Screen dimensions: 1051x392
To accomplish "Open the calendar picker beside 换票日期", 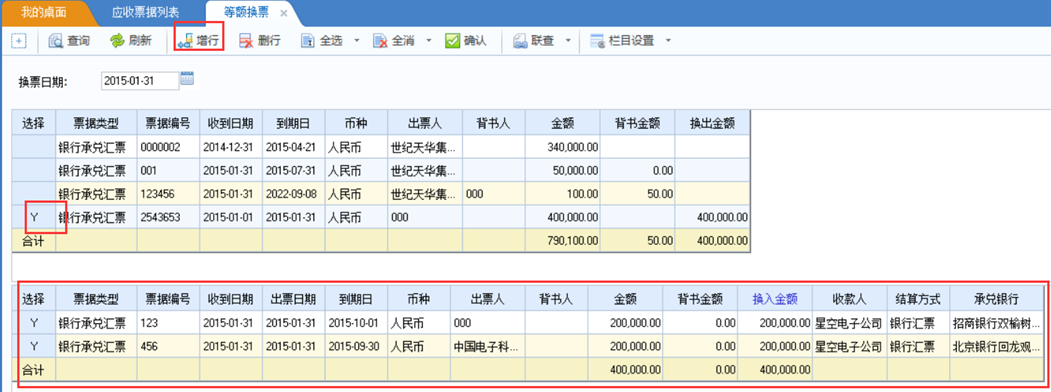I will (187, 78).
